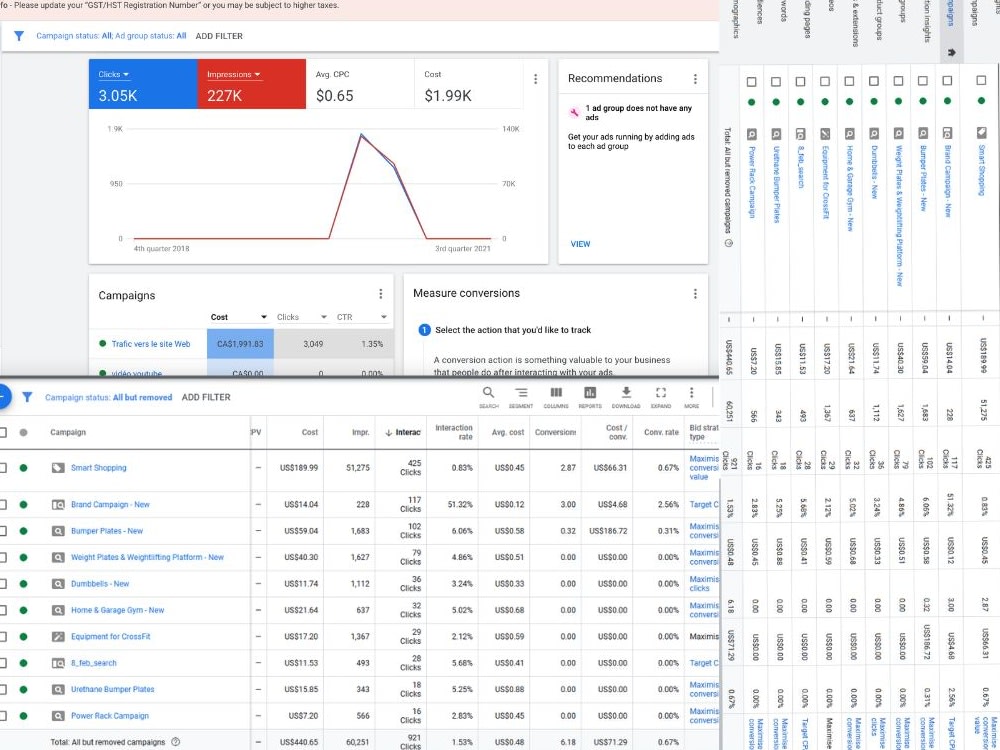Tick checkbox for Brand Campaign - New row
This screenshot has height=750, width=1000.
click(3, 504)
